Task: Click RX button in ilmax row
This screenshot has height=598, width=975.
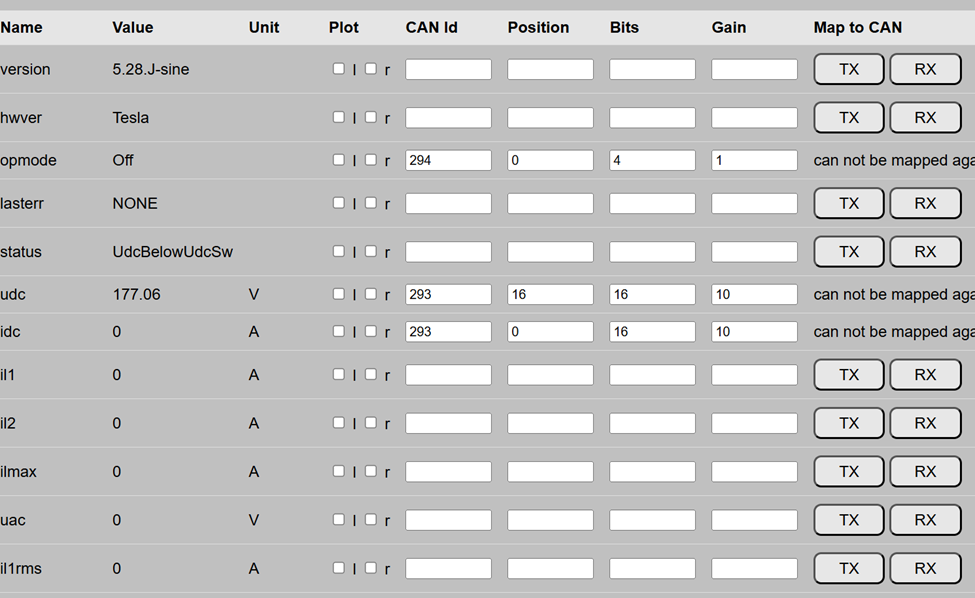Action: [925, 471]
